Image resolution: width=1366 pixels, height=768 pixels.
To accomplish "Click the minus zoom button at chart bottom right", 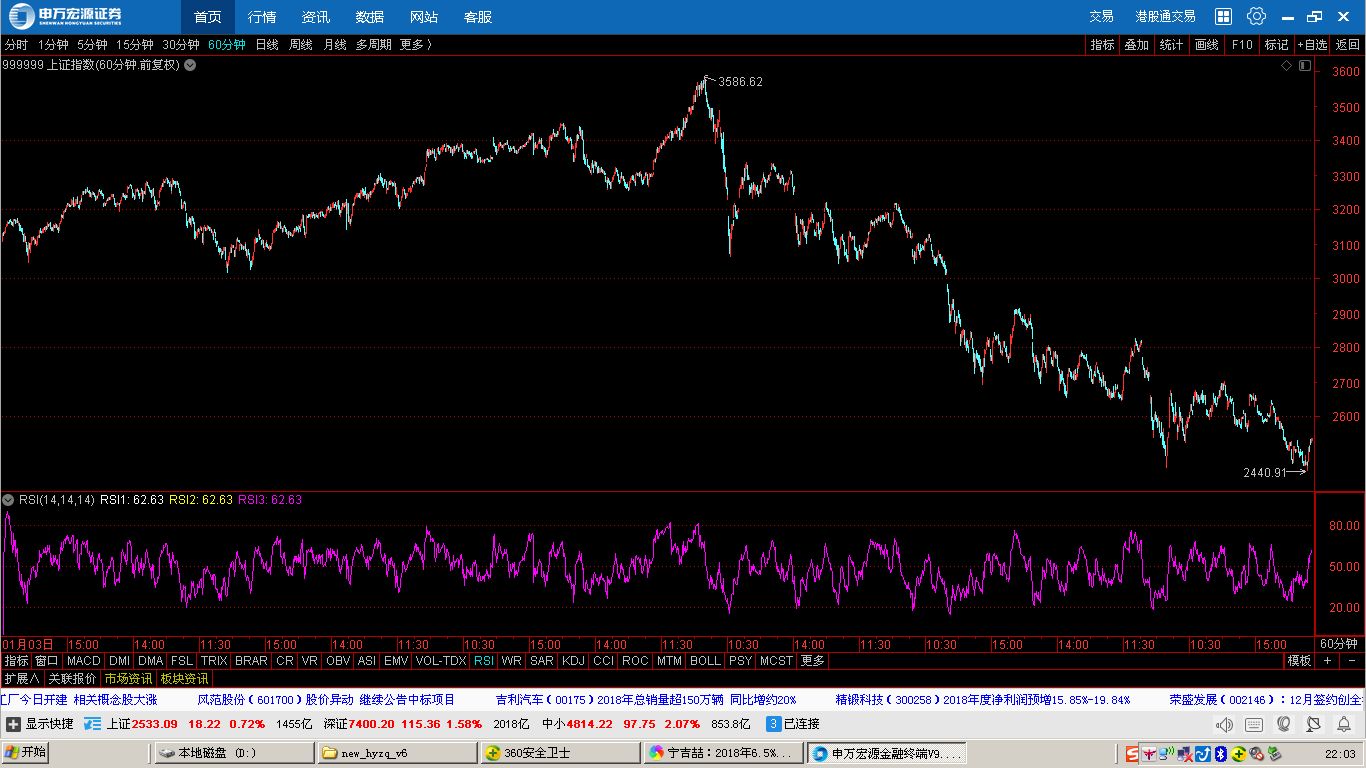I will click(x=1351, y=661).
